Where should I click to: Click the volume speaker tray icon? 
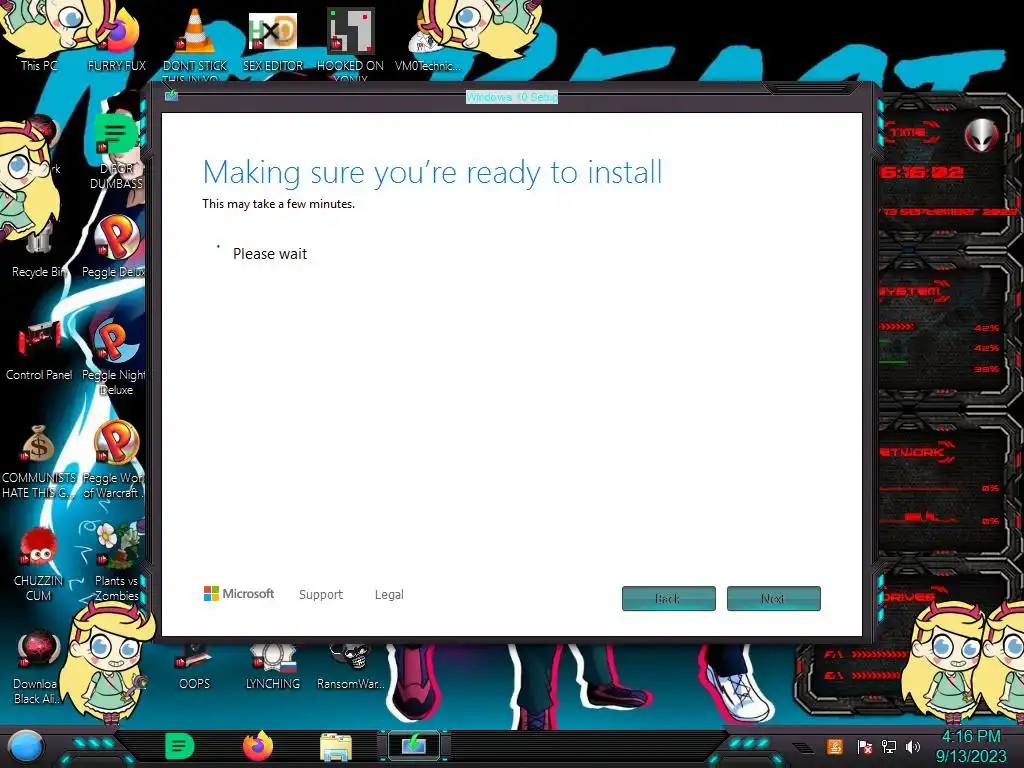tap(913, 746)
